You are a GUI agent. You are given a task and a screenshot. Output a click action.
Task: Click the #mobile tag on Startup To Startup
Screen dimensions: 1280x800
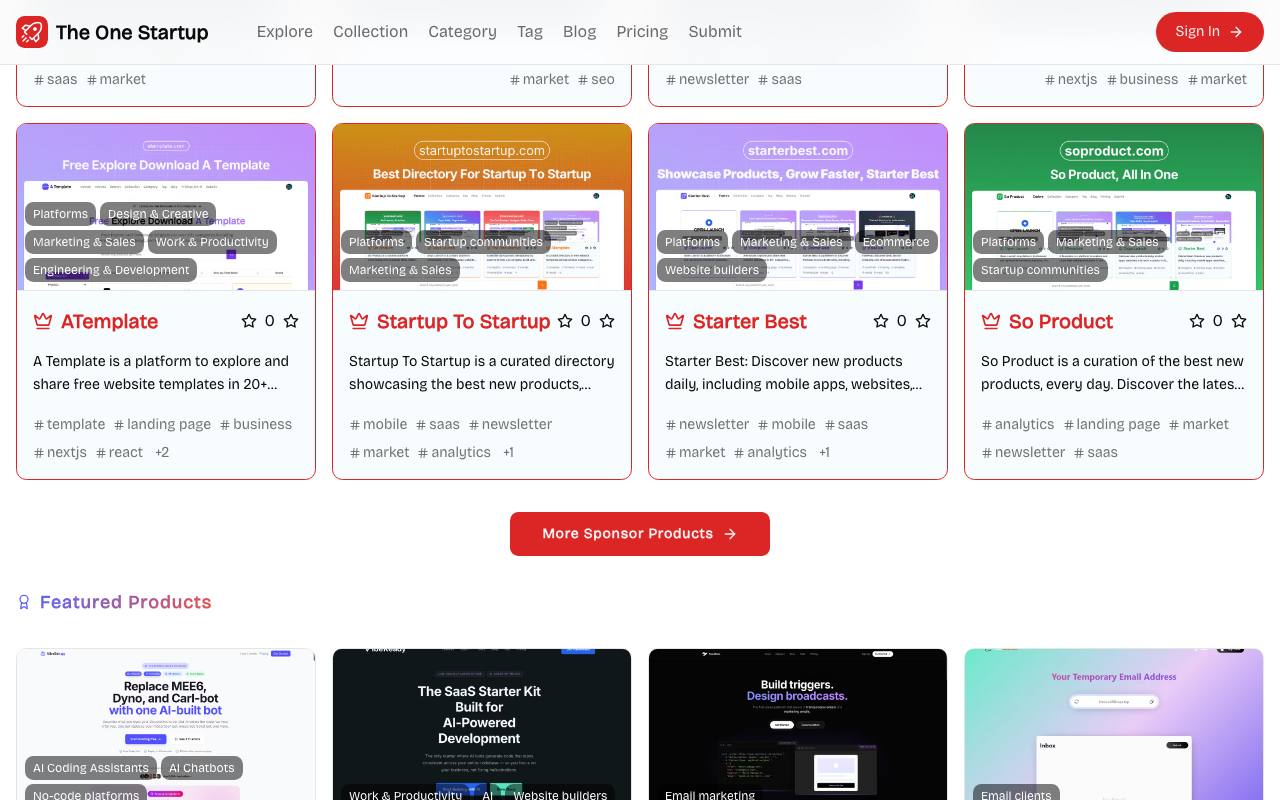click(x=378, y=424)
